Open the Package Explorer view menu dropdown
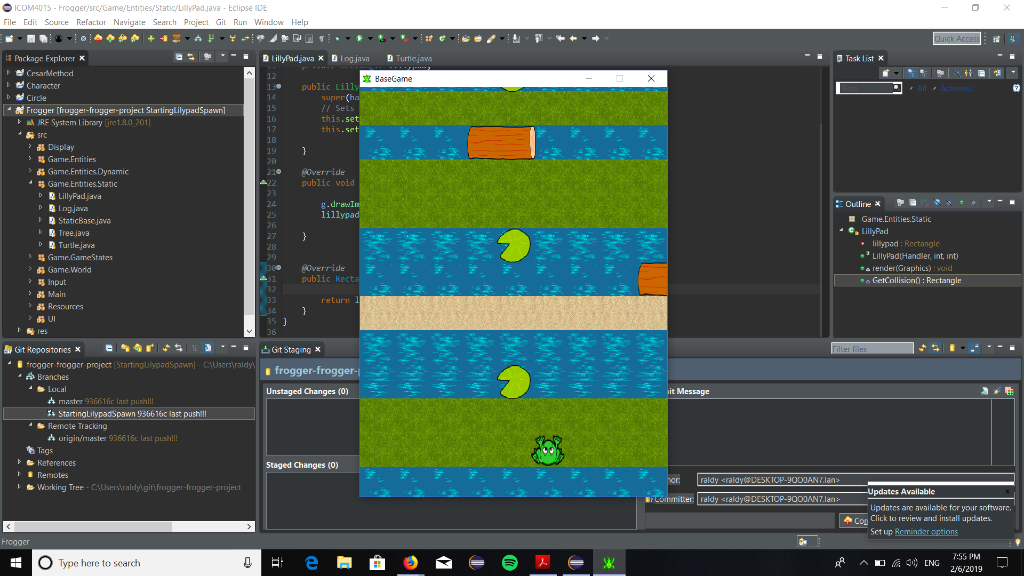This screenshot has height=576, width=1024. [x=222, y=57]
